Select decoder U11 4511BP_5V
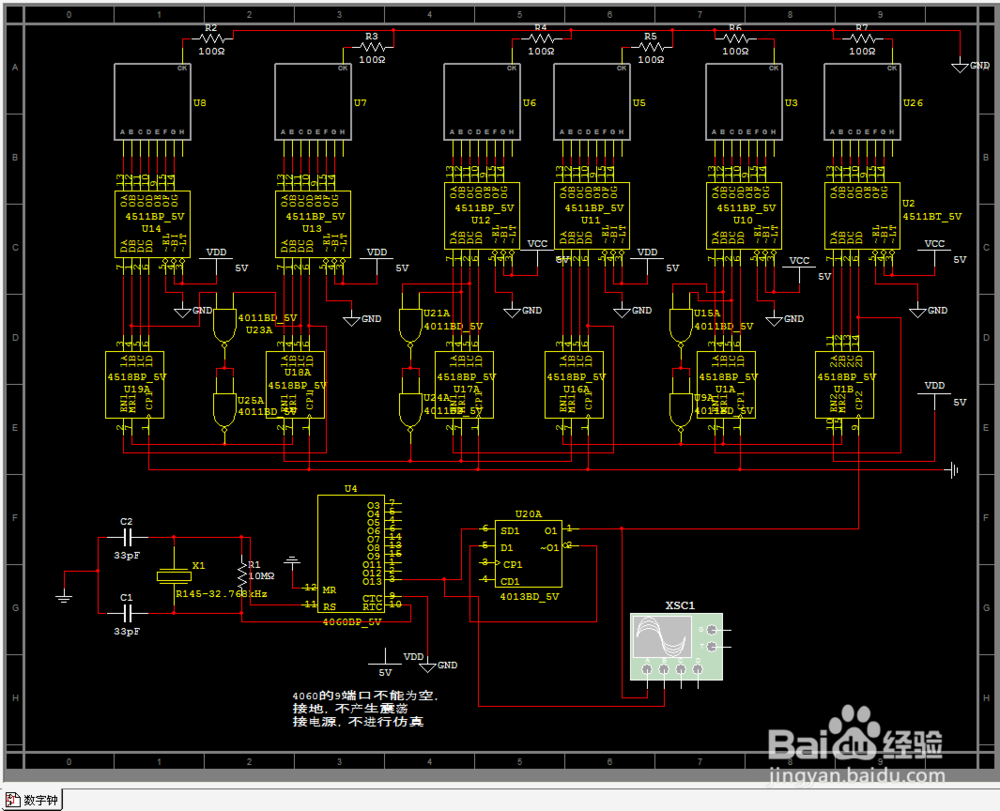 tap(592, 216)
